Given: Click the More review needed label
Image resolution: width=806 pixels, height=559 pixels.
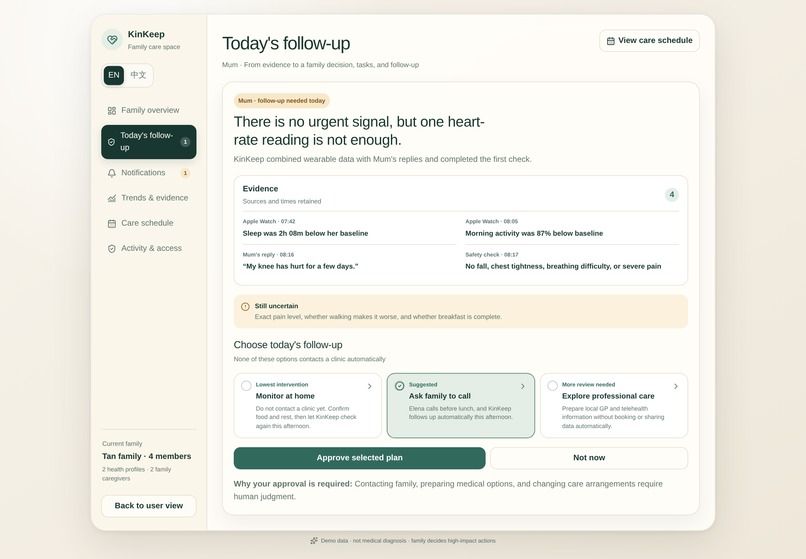Looking at the screenshot, I should pos(589,385).
